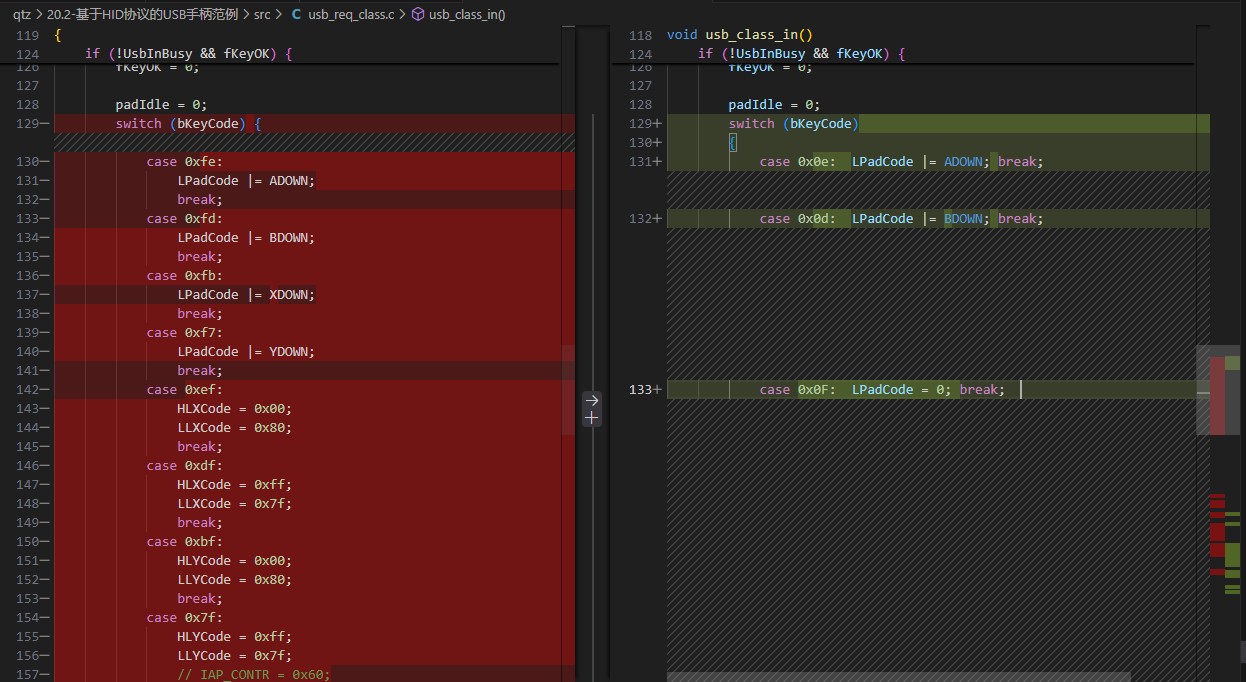The width and height of the screenshot is (1246, 682).
Task: Click the deleted marker at line 142 left
Action: (x=46, y=390)
